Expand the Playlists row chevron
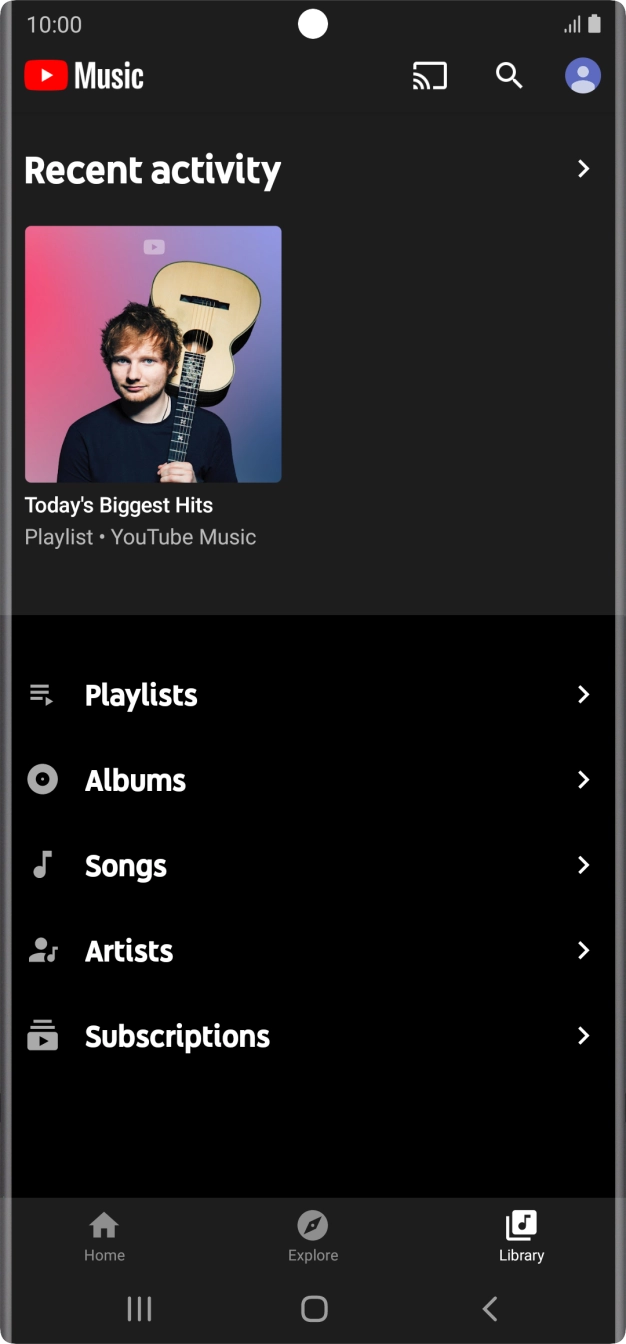Viewport: 626px width, 1344px height. [x=583, y=694]
